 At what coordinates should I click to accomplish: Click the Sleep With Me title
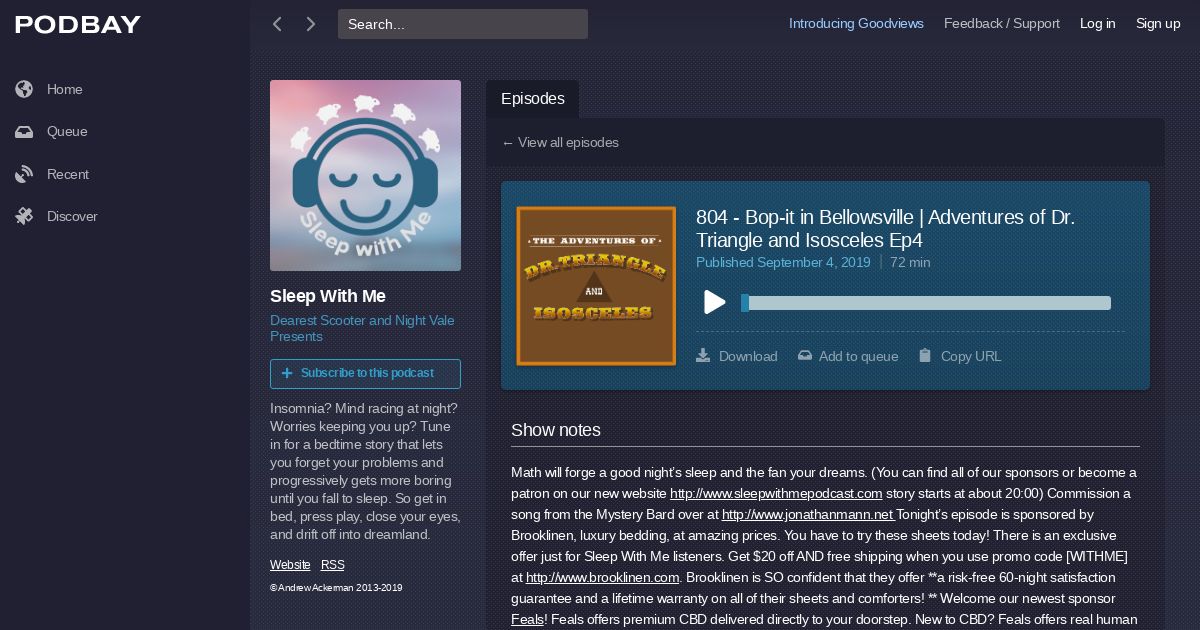coord(328,296)
